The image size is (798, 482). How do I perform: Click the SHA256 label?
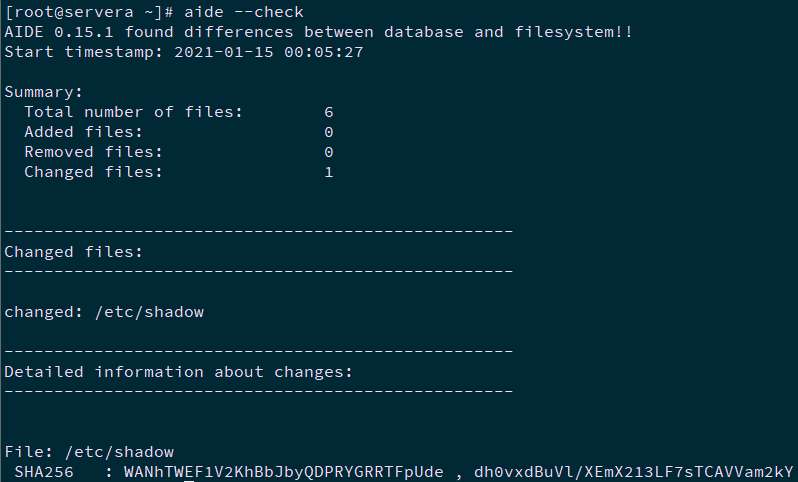pos(44,472)
